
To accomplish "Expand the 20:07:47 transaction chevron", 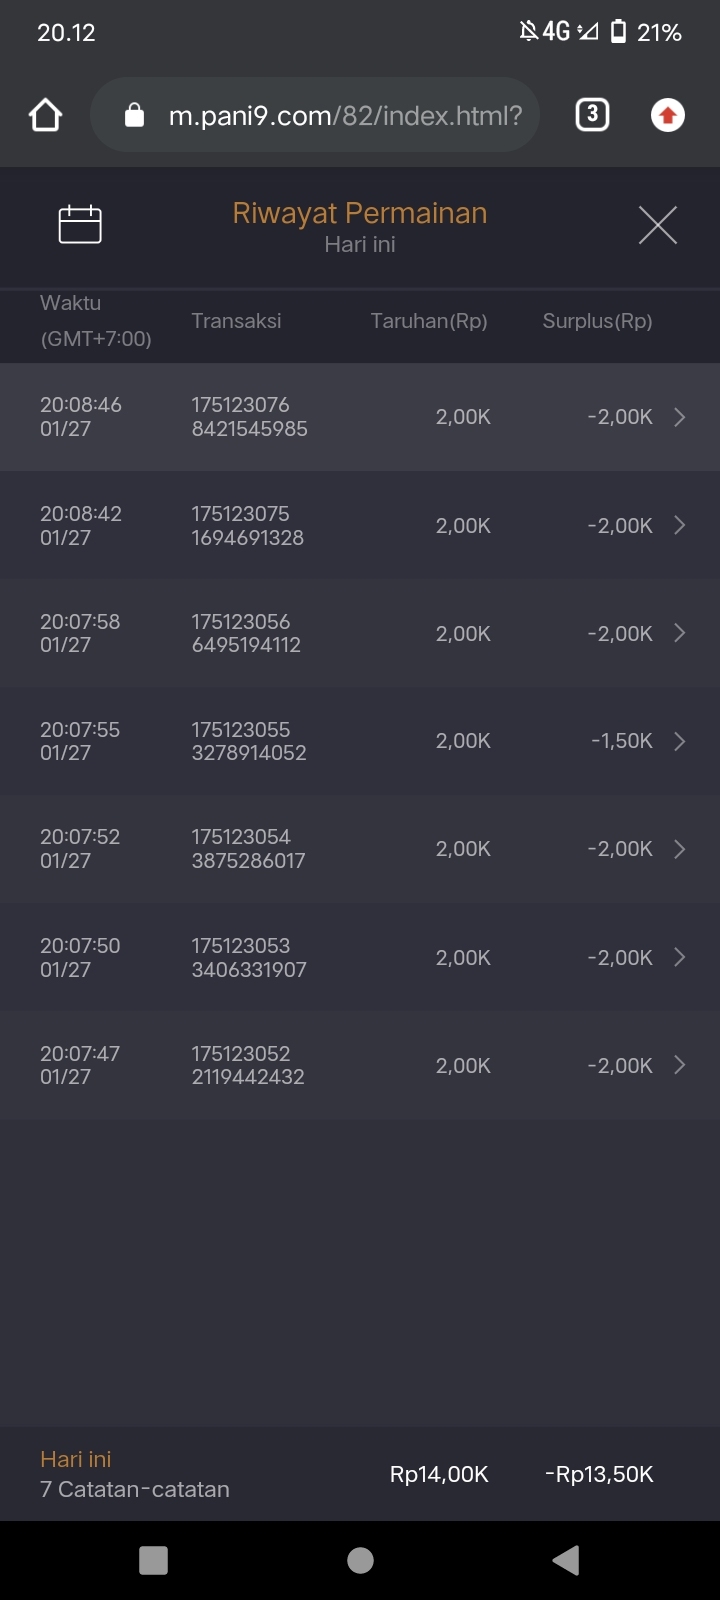I will 680,1065.
